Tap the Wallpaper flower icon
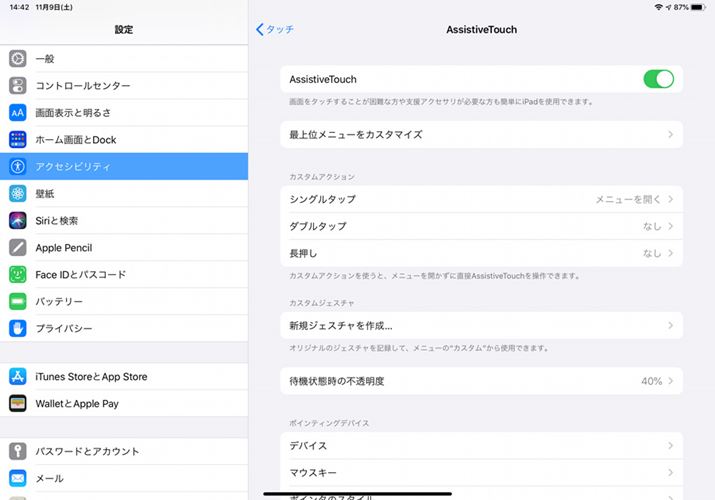 click(x=17, y=194)
